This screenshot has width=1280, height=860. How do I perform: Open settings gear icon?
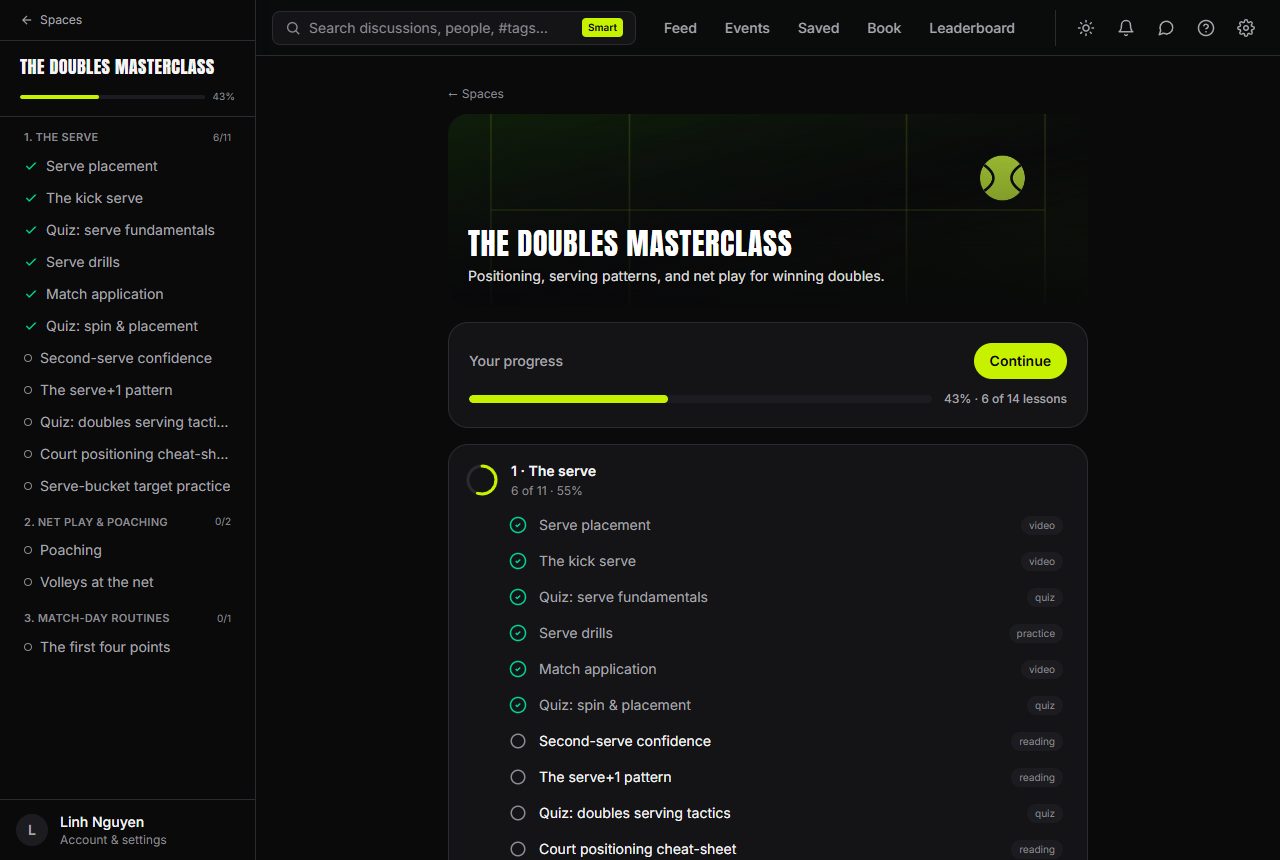[x=1246, y=28]
